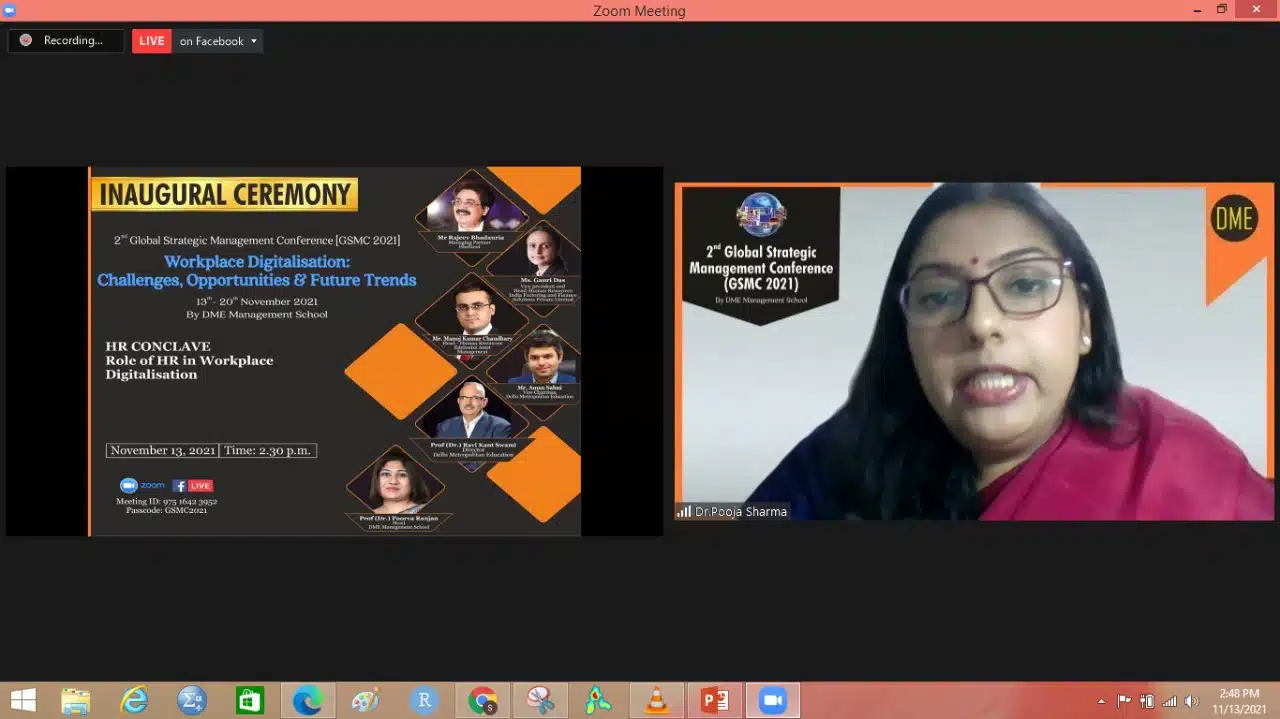Click the red LIVE badge
Image resolution: width=1280 pixels, height=719 pixels.
point(152,41)
